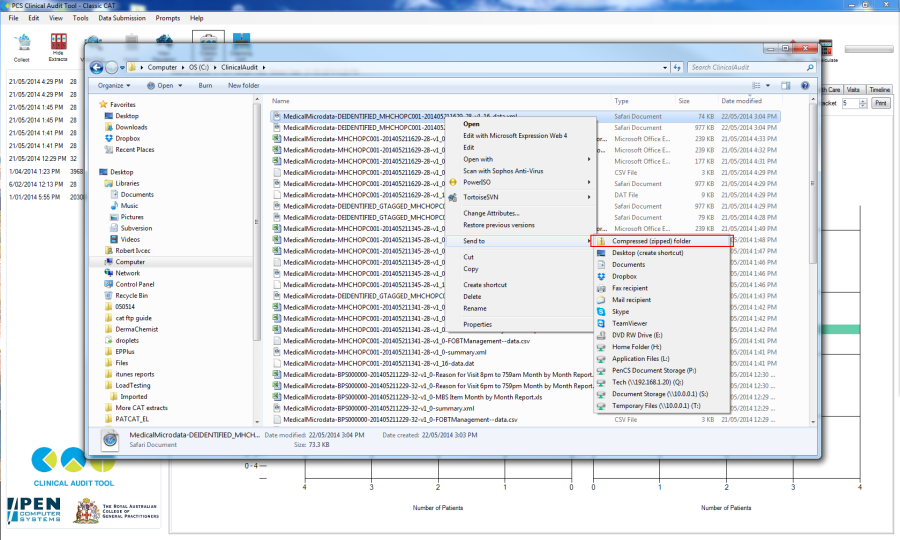
Task: Click the Recycle Bin icon in navigation pane
Action: pyautogui.click(x=108, y=296)
